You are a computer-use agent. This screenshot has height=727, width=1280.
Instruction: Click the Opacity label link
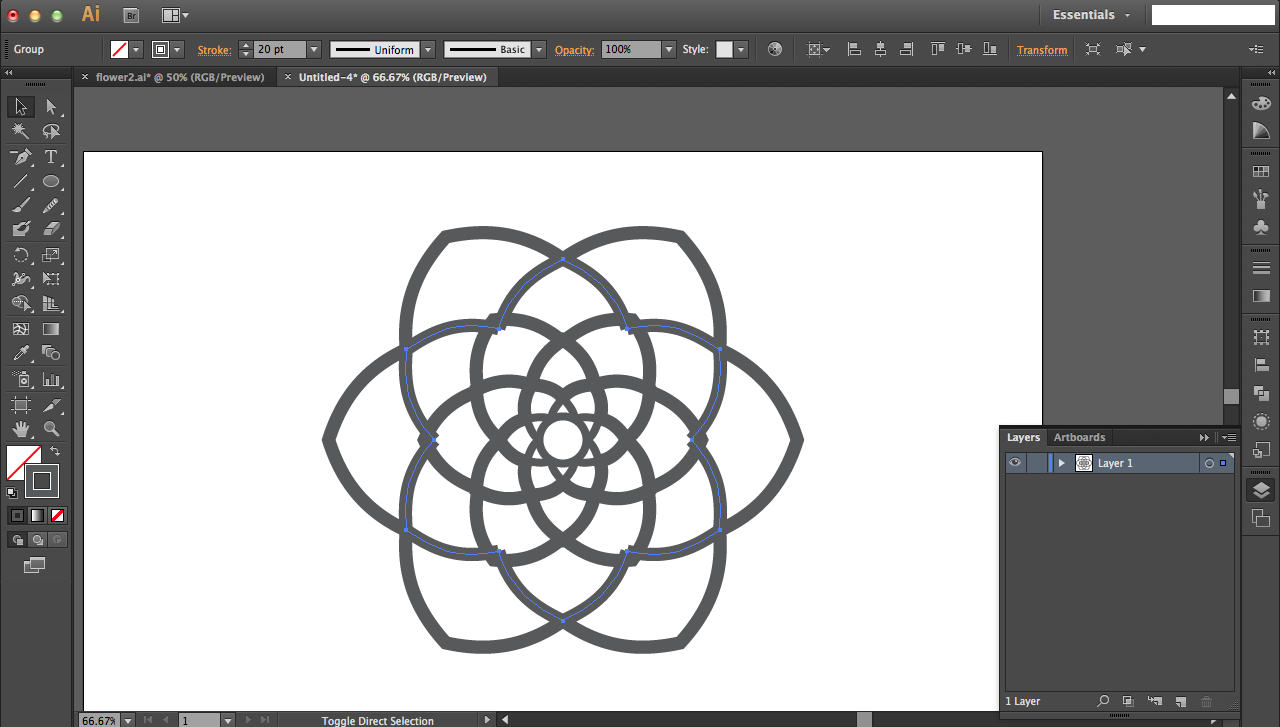[574, 50]
